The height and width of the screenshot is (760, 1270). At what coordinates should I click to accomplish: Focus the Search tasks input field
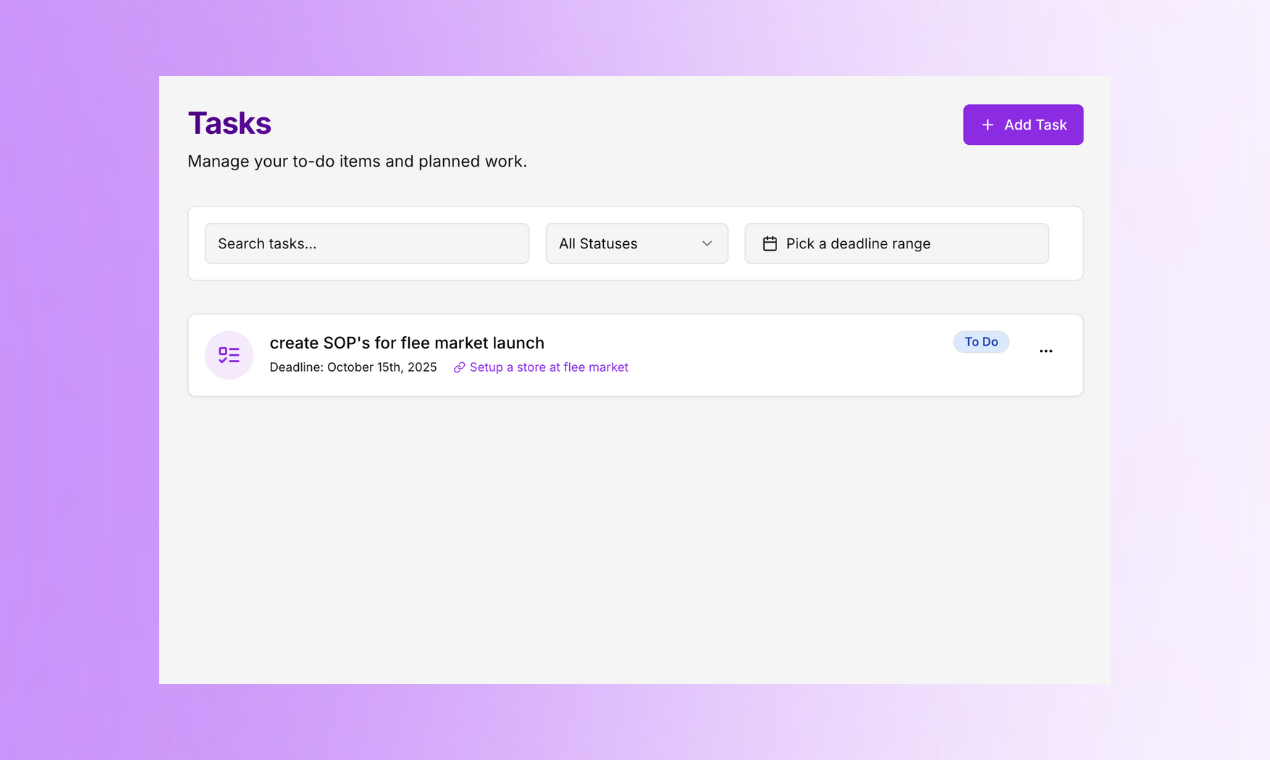tap(367, 244)
